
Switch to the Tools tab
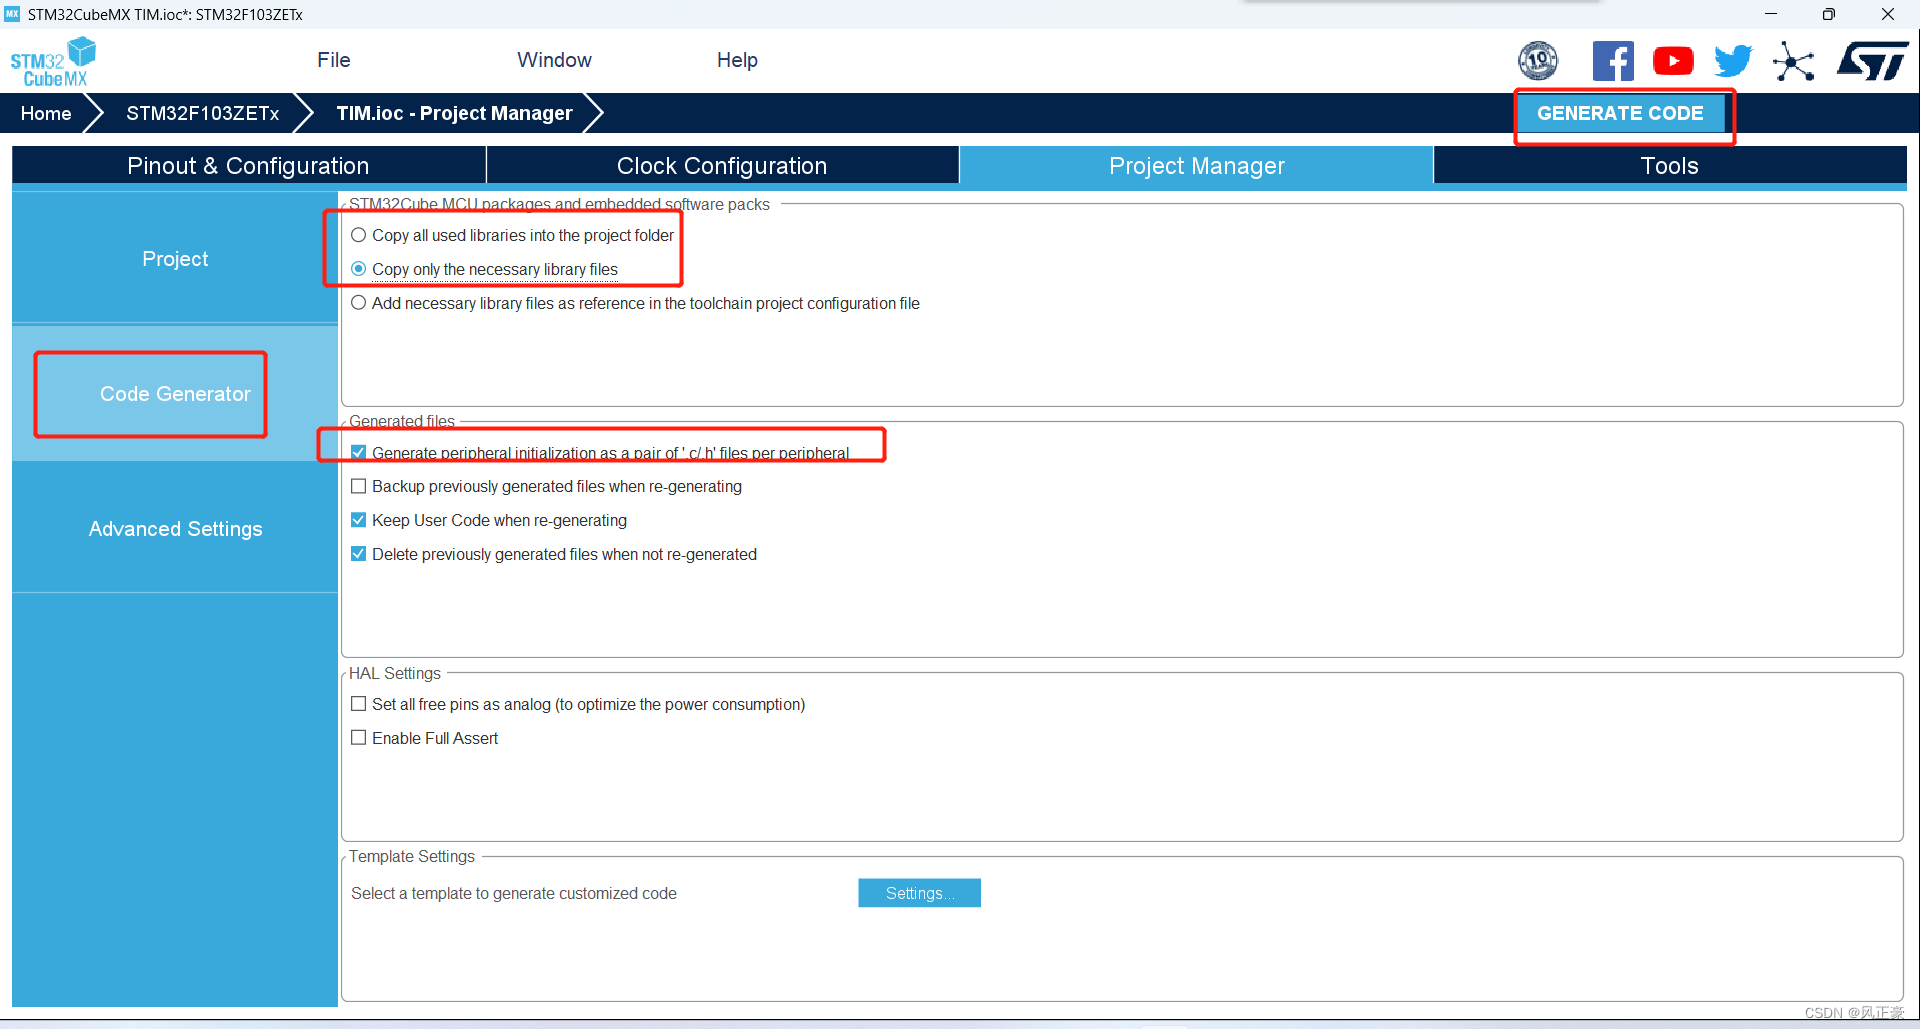[1669, 166]
